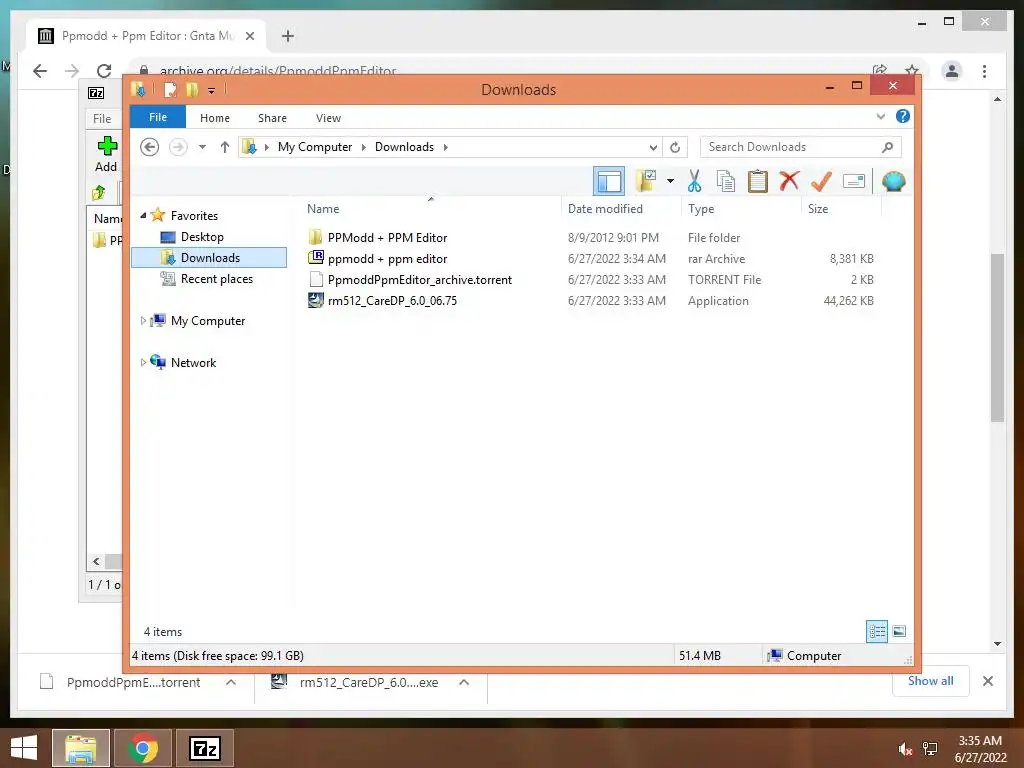The image size is (1024, 768).
Task: Click Show all downloads link
Action: point(930,681)
